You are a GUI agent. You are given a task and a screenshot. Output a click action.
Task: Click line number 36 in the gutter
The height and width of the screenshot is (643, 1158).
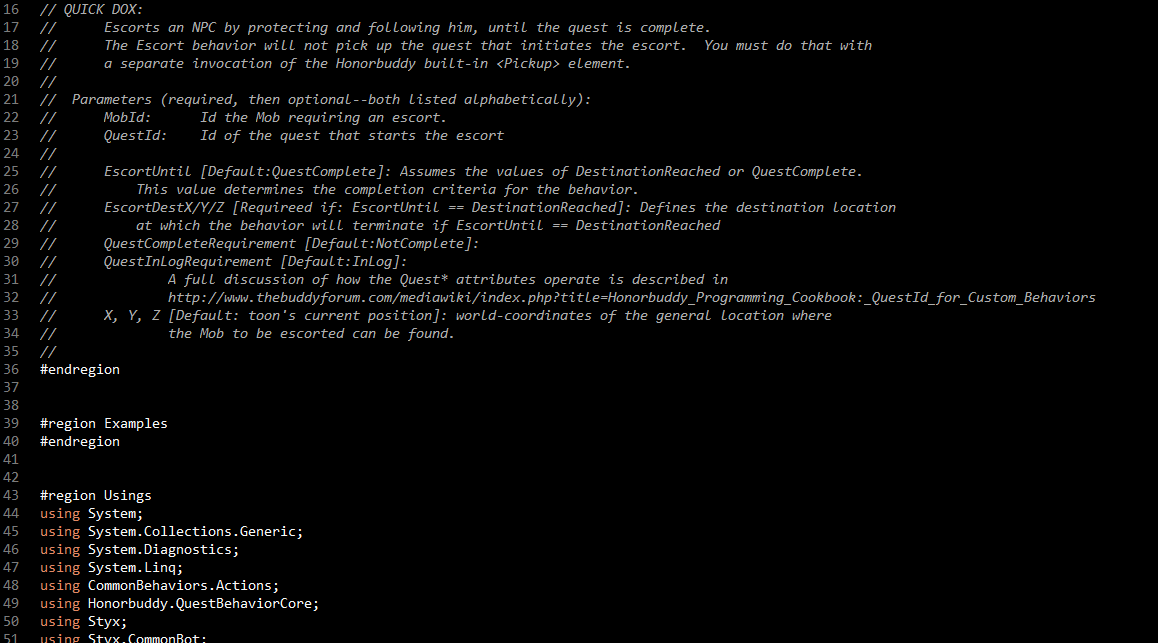(x=11, y=369)
